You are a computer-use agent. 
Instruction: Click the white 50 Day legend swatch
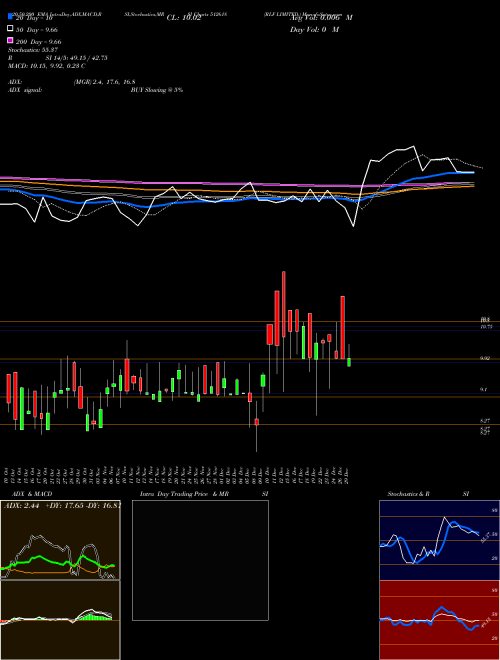(10, 29)
